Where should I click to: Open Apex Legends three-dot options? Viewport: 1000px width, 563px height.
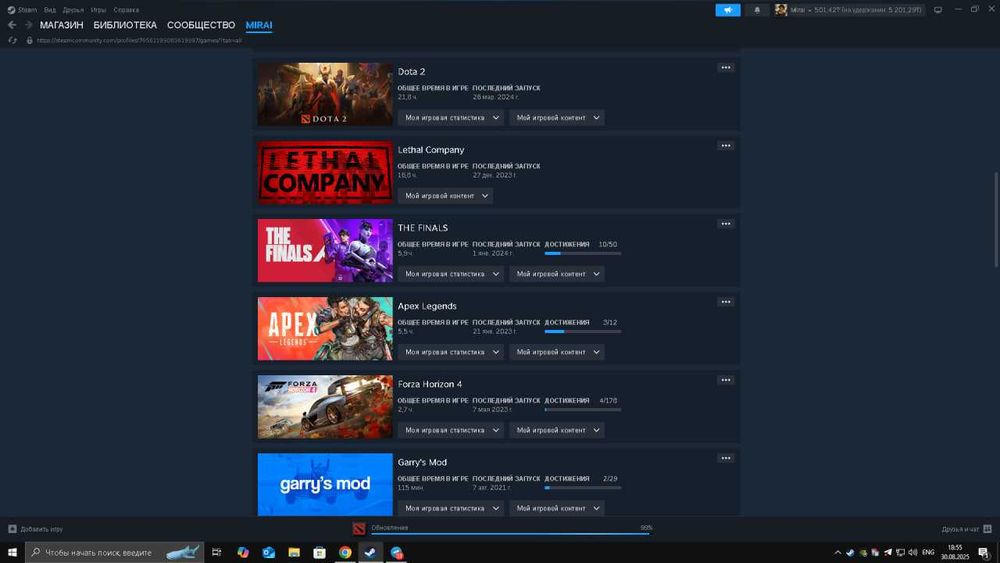(726, 302)
